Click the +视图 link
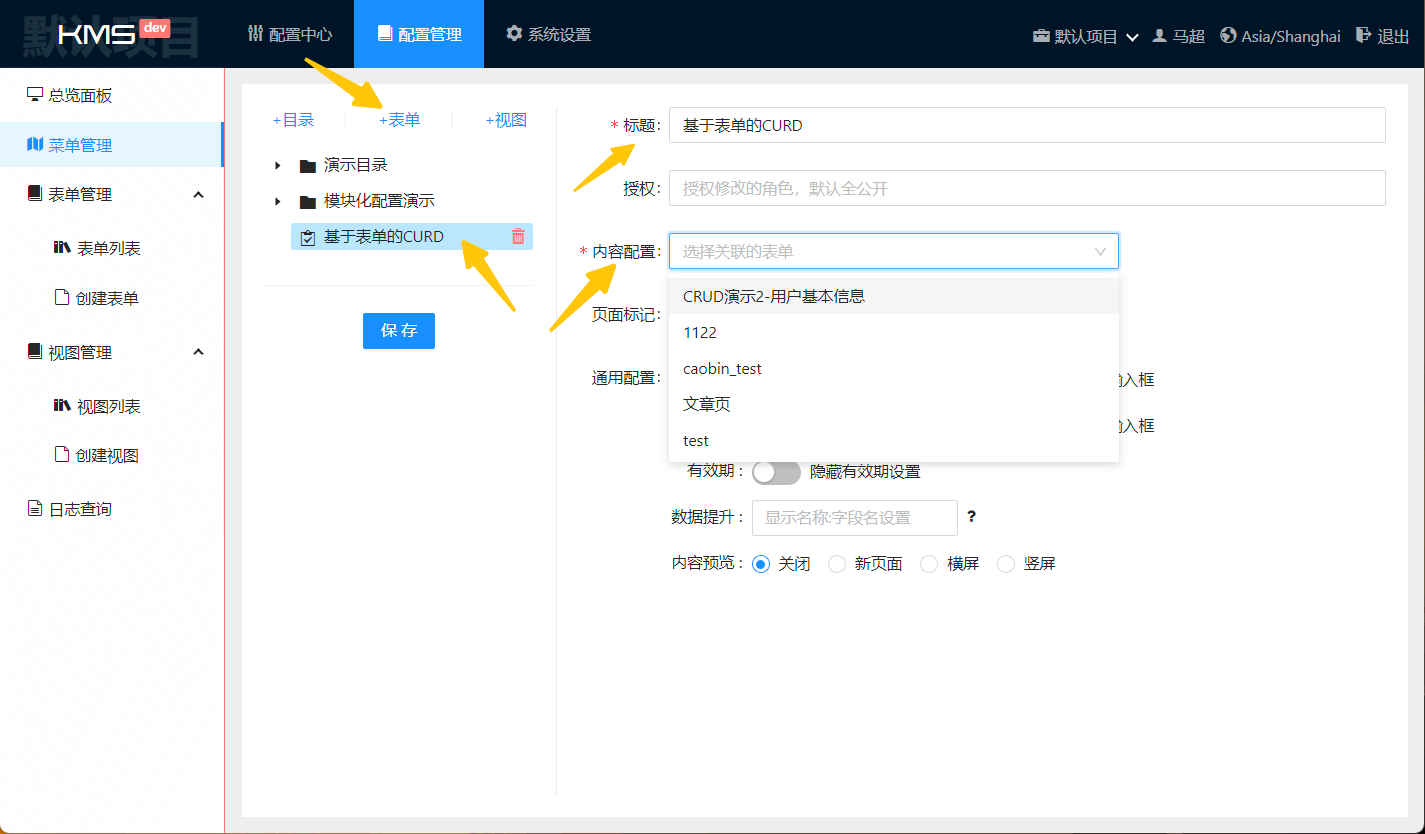 [506, 120]
